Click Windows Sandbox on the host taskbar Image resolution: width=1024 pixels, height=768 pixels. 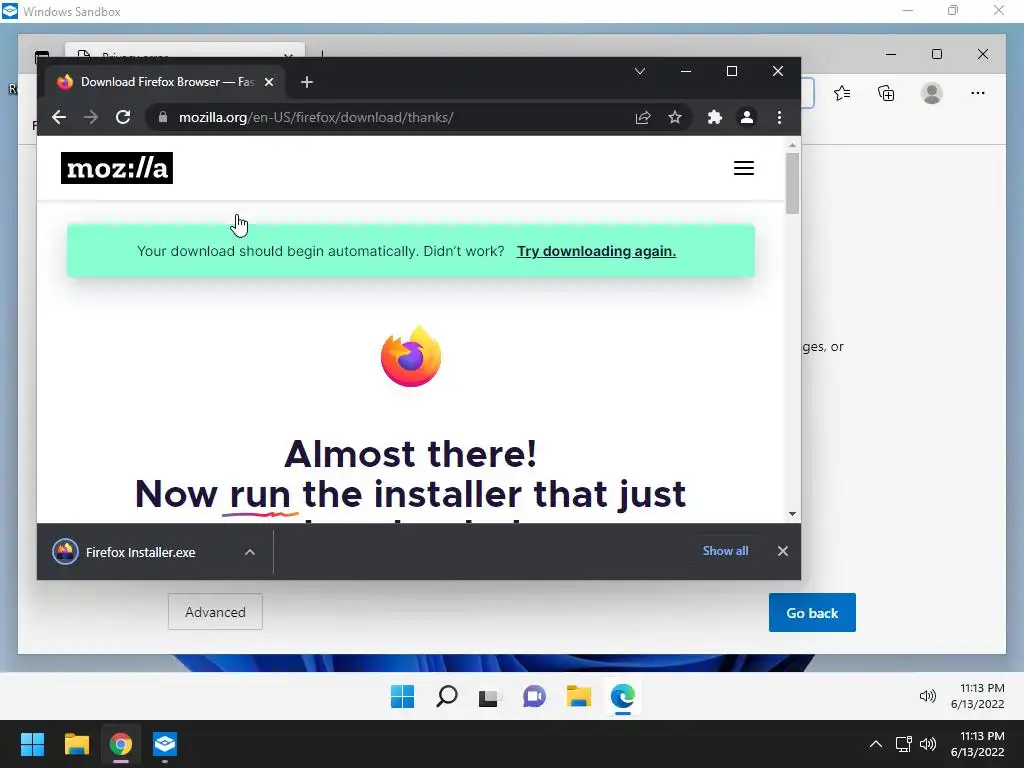(165, 744)
